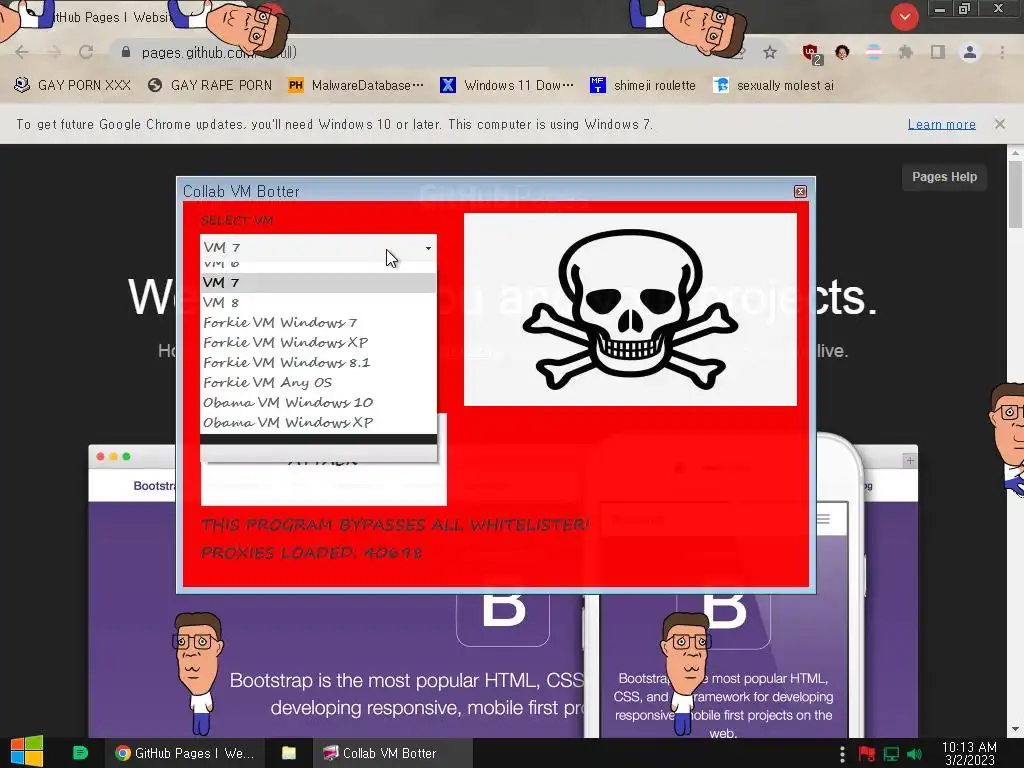Click the Learn more link in the info bar
Viewport: 1024px width, 768px height.
pyautogui.click(x=941, y=124)
